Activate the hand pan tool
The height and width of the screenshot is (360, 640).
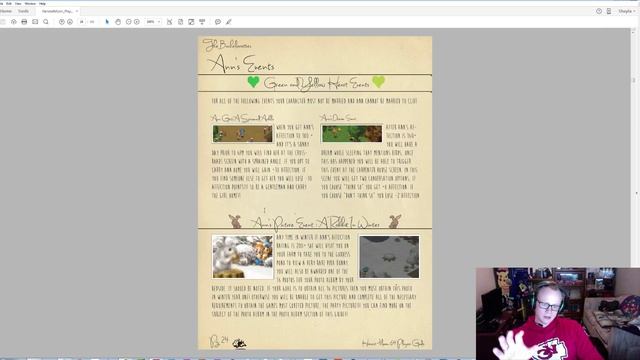tap(118, 22)
